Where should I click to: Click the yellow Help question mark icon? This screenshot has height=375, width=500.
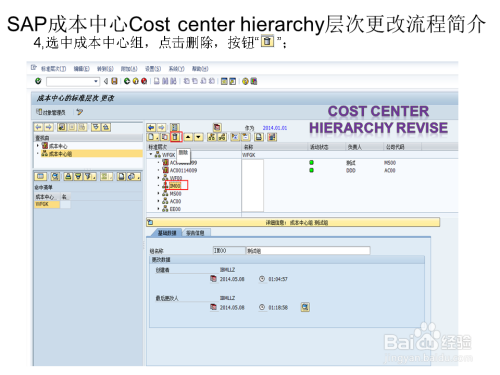click(245, 81)
